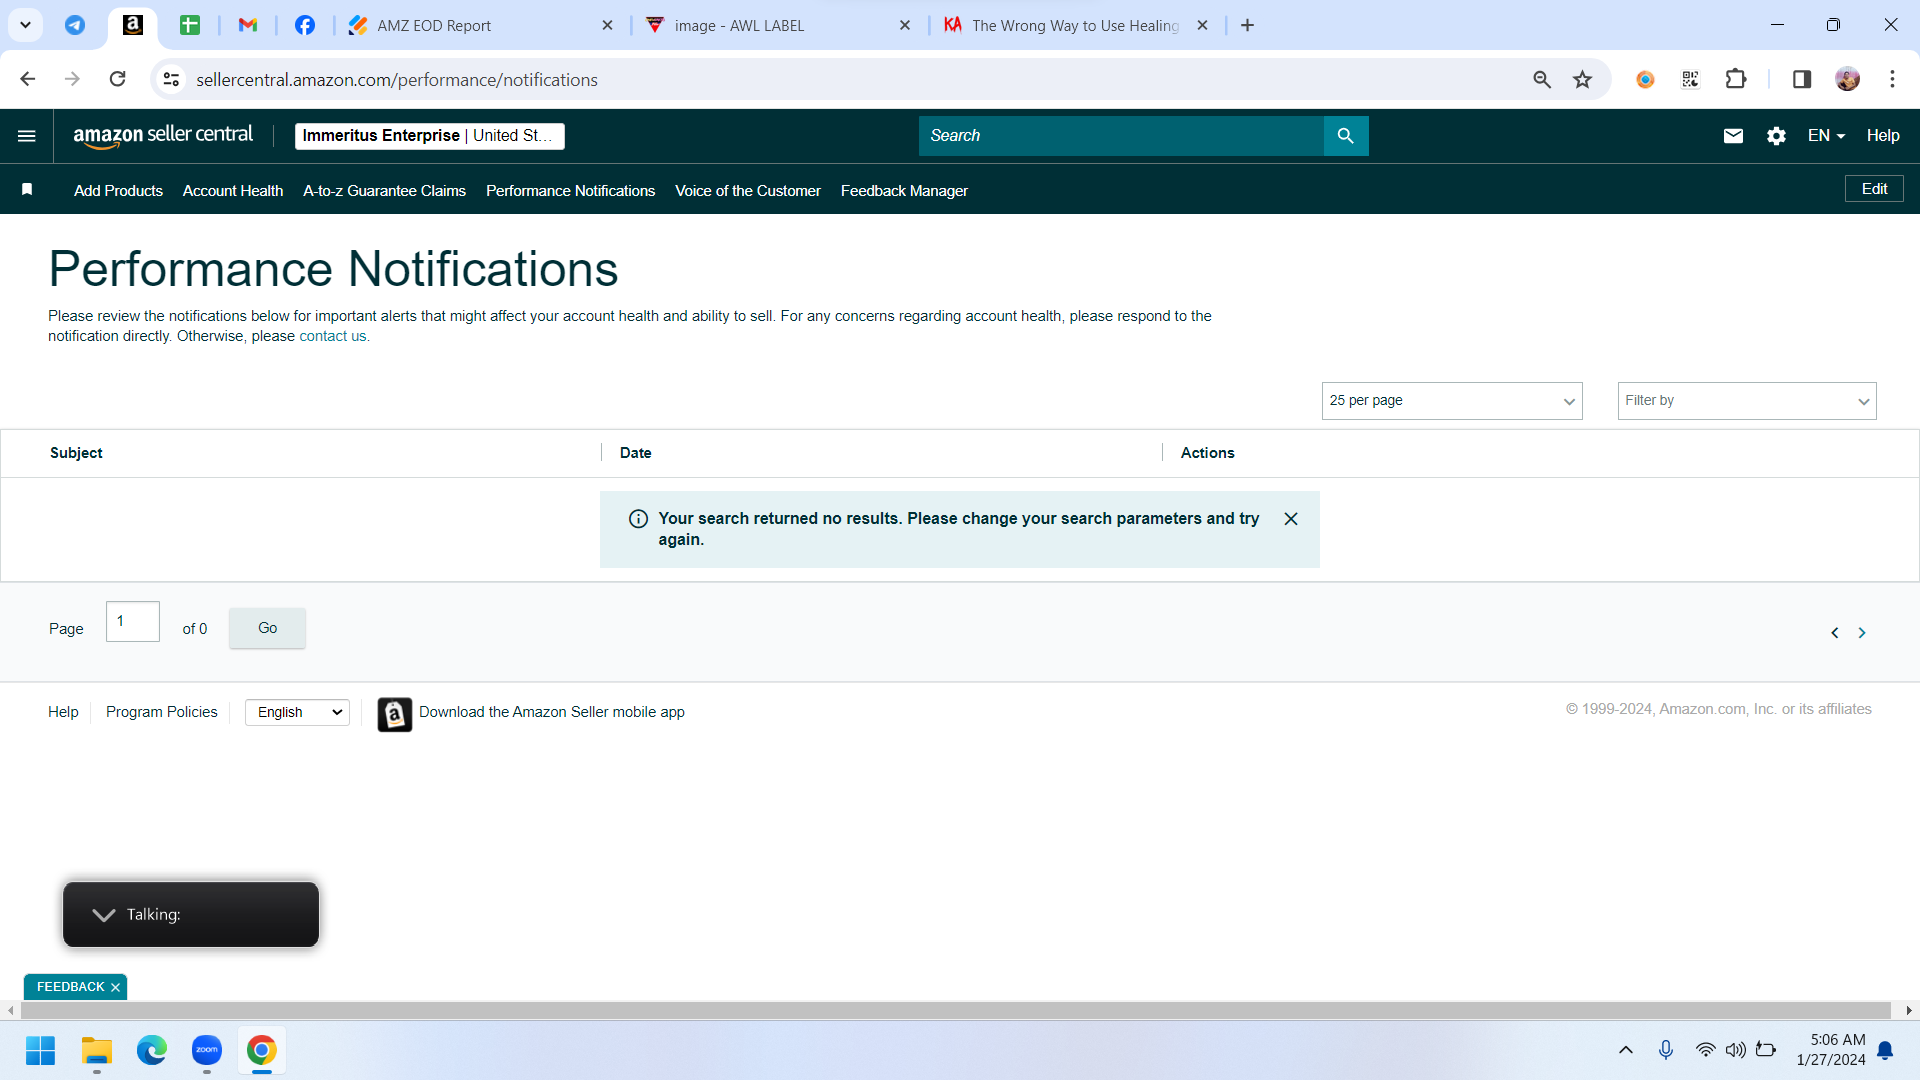The width and height of the screenshot is (1920, 1080).
Task: Open the QR code extension icon
Action: 1690,79
